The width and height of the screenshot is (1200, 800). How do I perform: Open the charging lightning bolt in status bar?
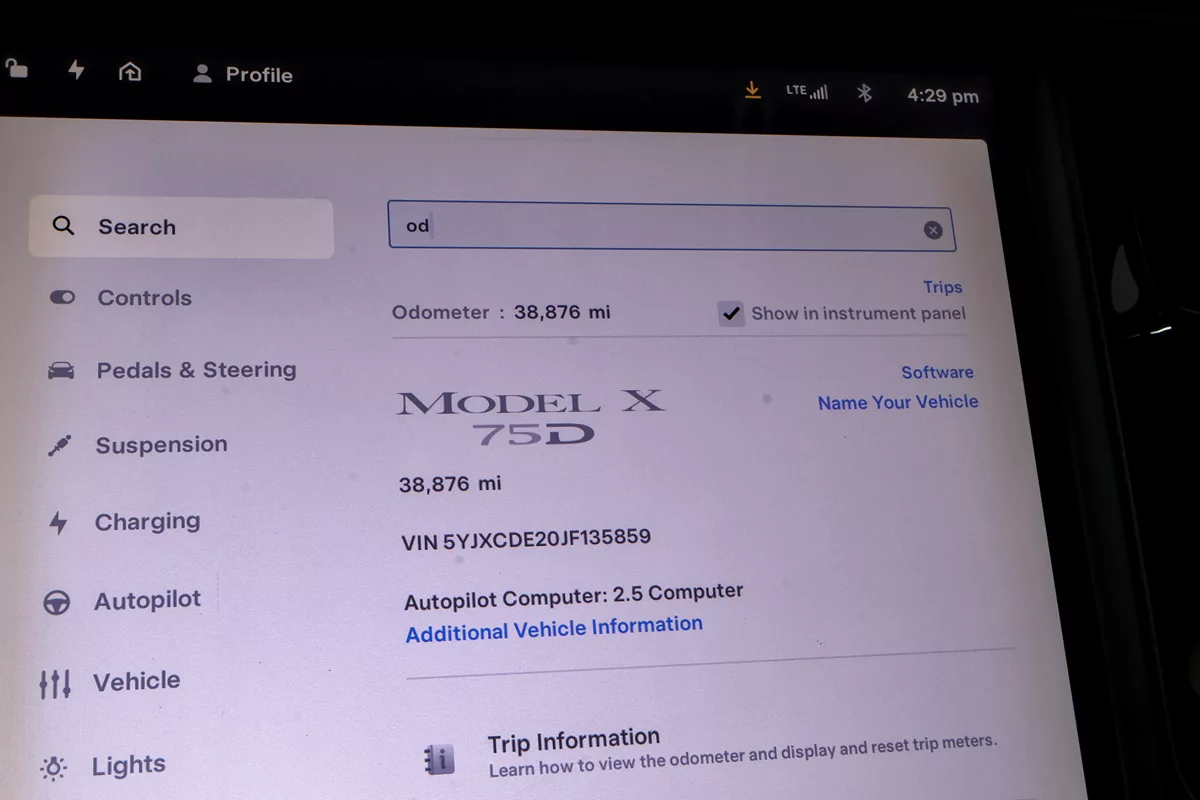pyautogui.click(x=76, y=70)
